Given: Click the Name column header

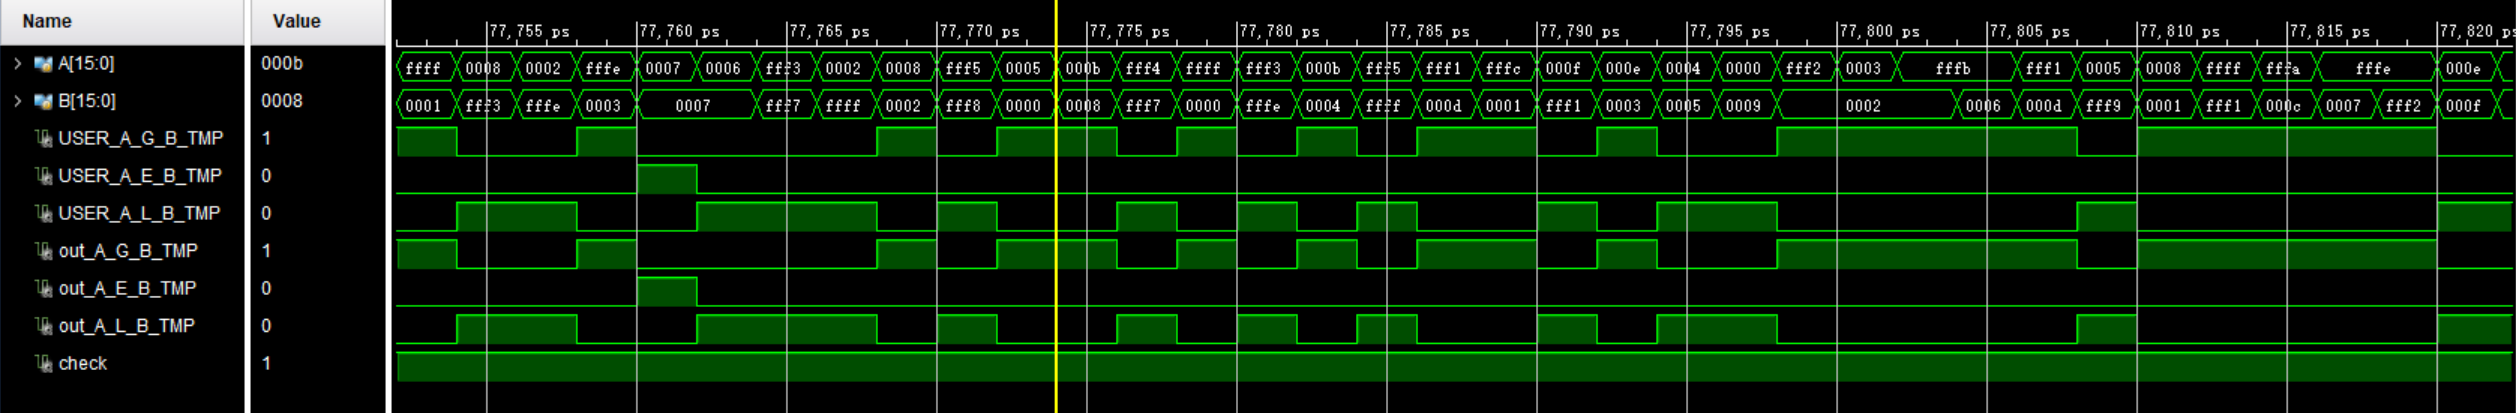Looking at the screenshot, I should click(122, 22).
